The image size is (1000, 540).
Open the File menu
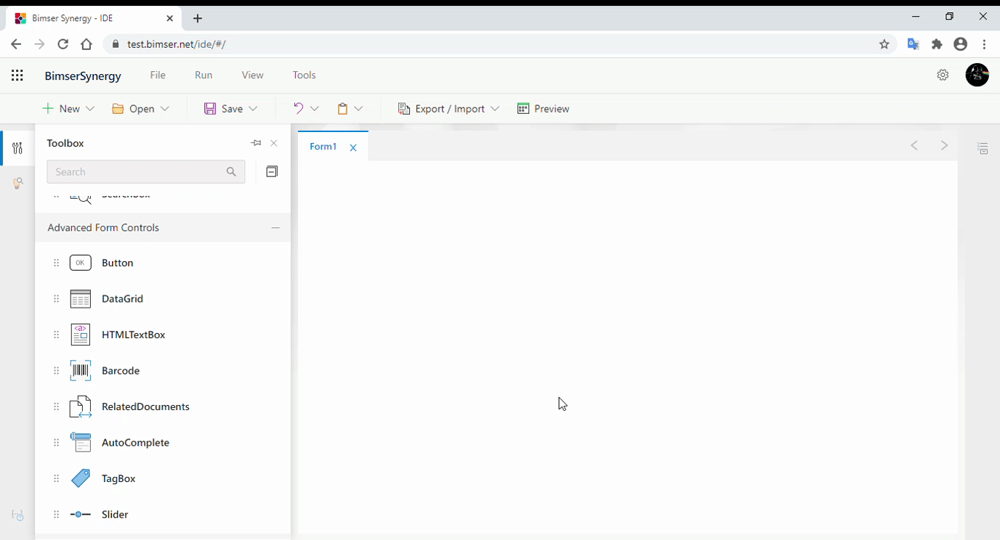click(158, 75)
